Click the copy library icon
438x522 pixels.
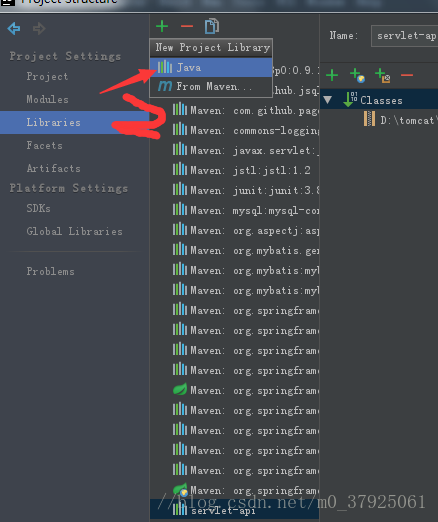point(212,26)
